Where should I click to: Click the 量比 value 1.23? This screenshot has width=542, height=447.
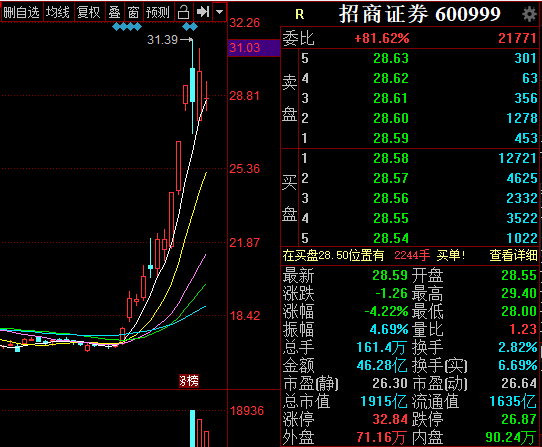tap(523, 329)
